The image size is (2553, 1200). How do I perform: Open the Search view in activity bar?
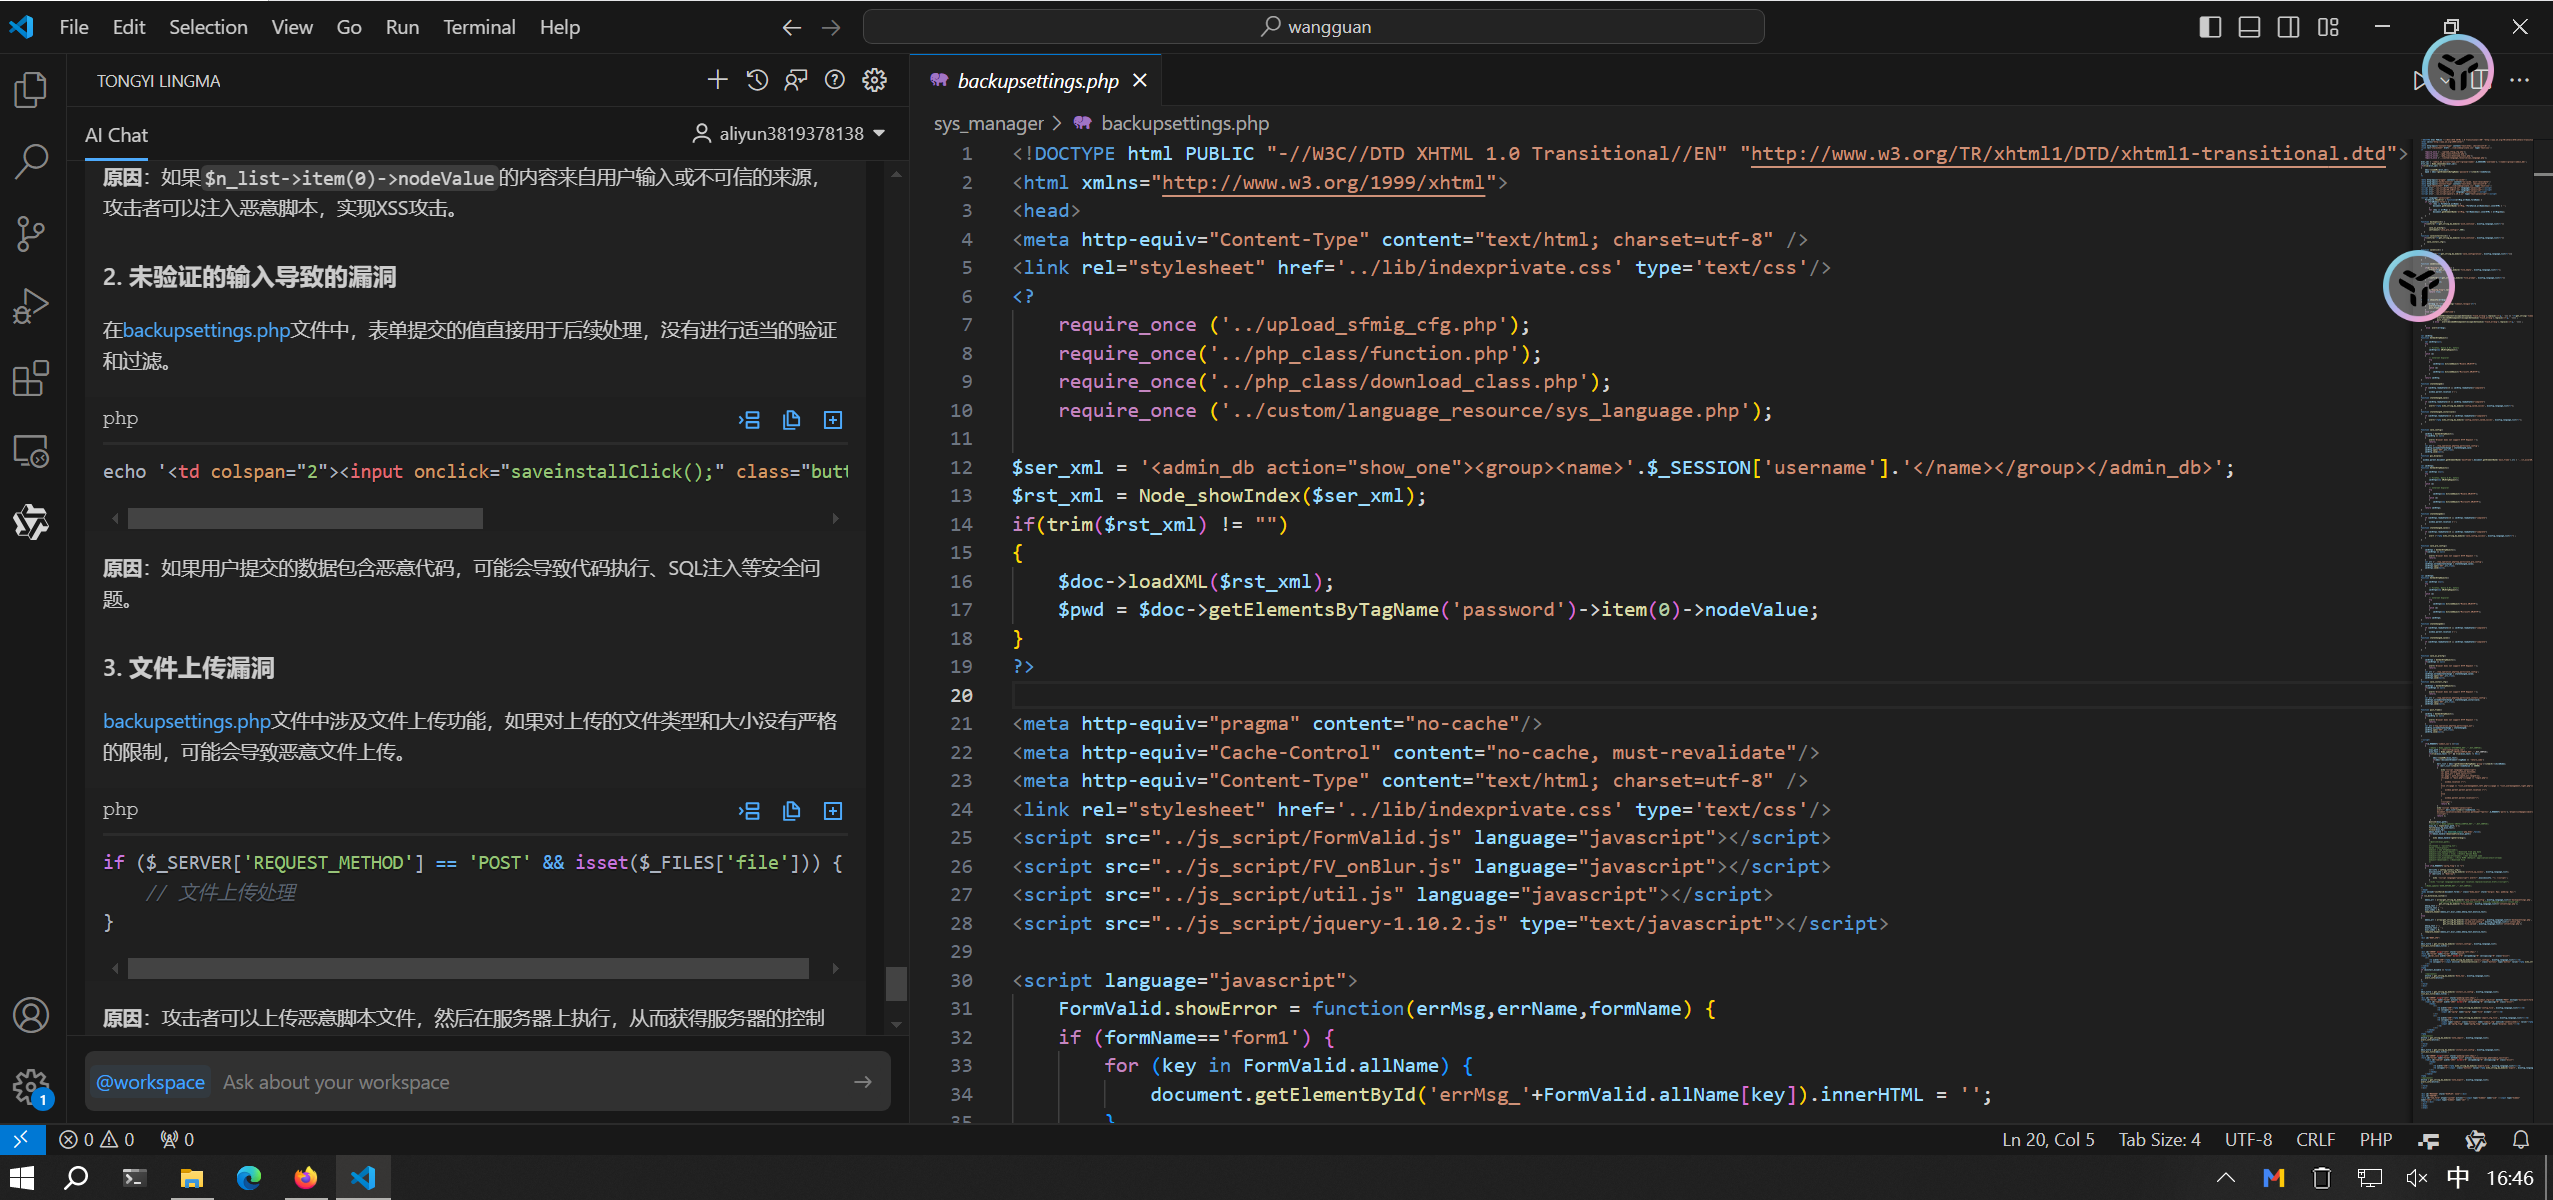(31, 162)
